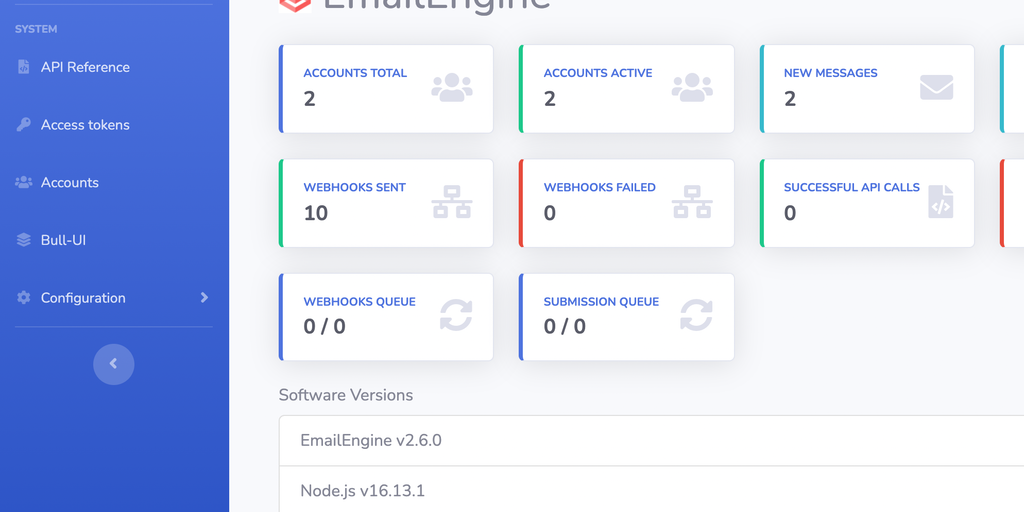Click the New Messages card
1024x512 pixels.
(867, 89)
